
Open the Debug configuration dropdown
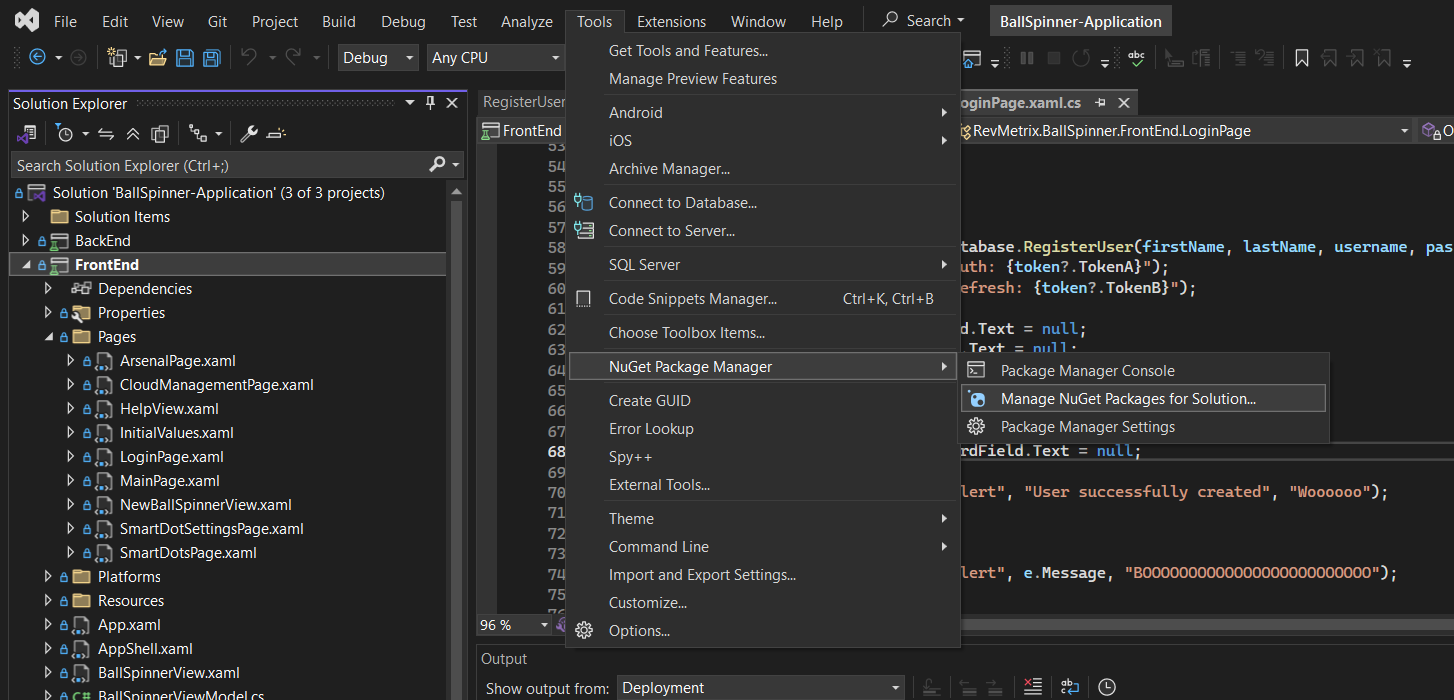pos(378,58)
